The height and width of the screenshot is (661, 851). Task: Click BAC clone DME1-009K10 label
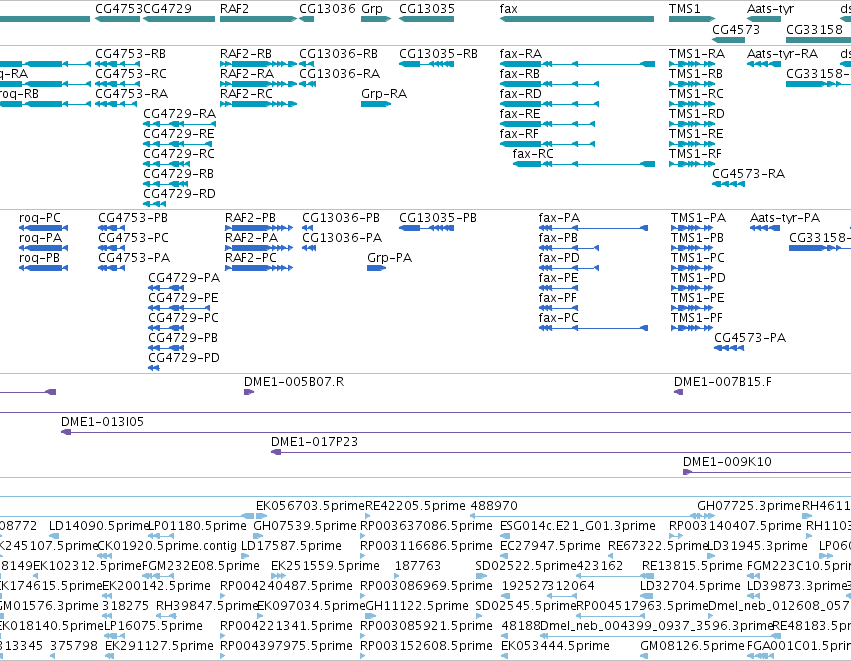coord(727,462)
